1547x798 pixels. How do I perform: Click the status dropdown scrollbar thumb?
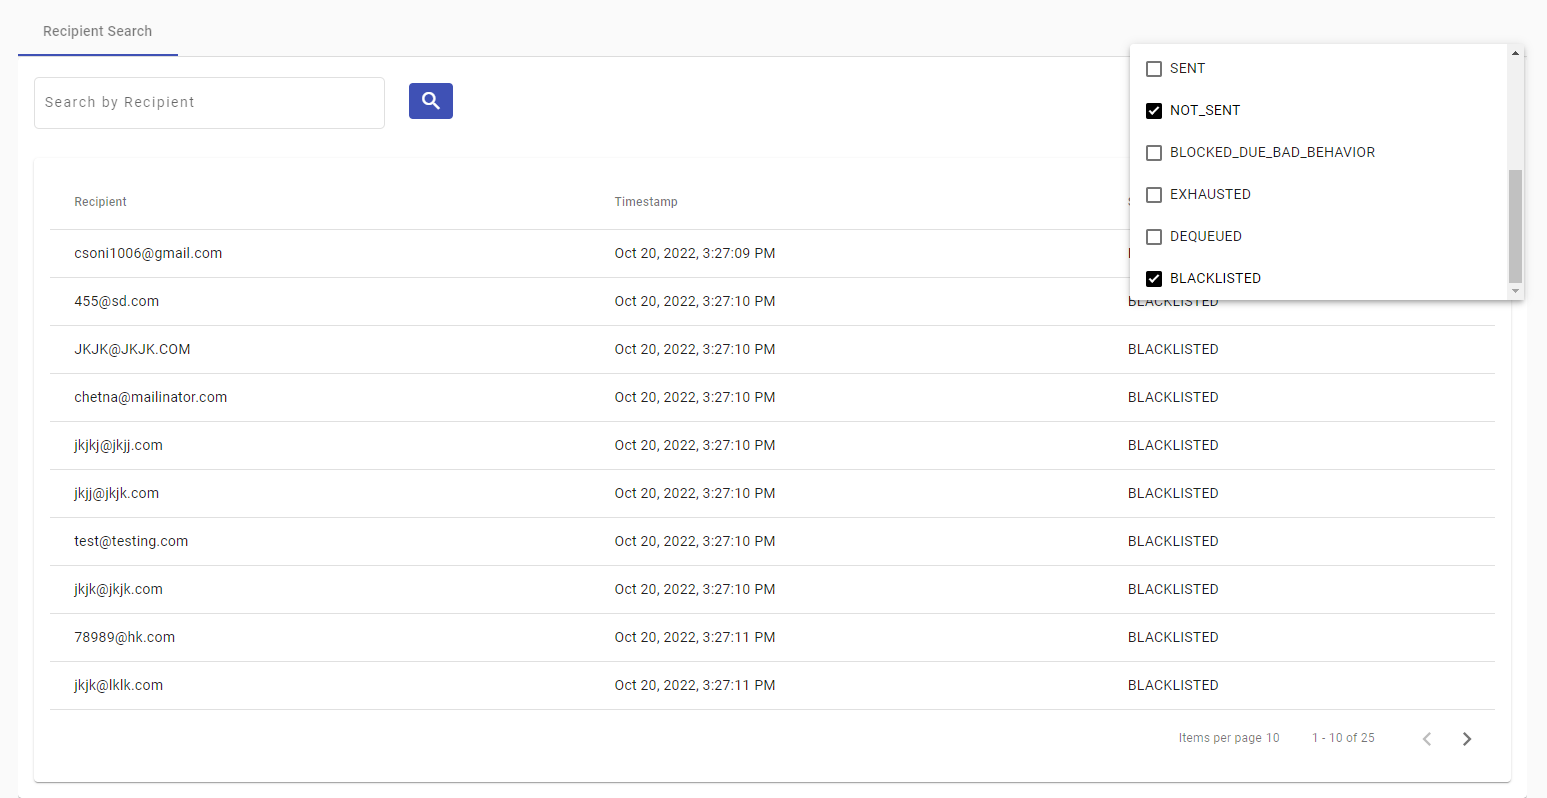coord(1516,226)
